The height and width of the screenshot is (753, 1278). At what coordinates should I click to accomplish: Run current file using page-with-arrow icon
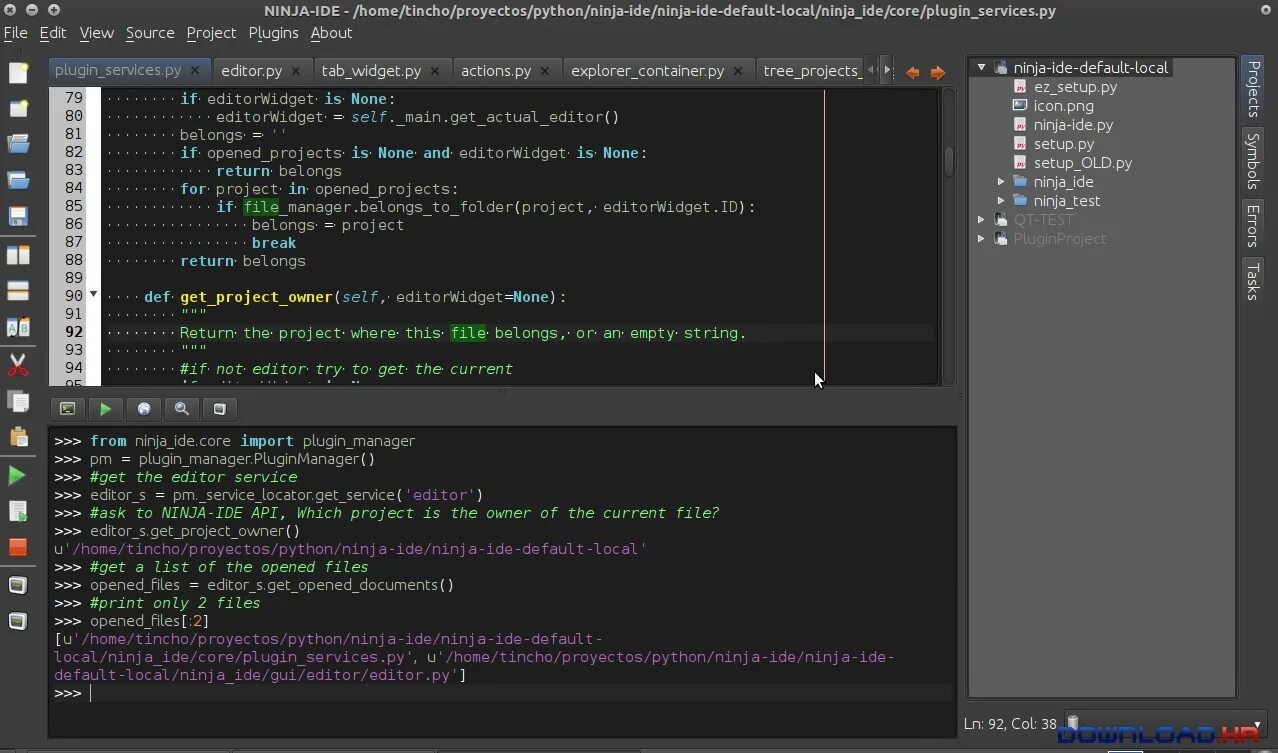pos(18,512)
